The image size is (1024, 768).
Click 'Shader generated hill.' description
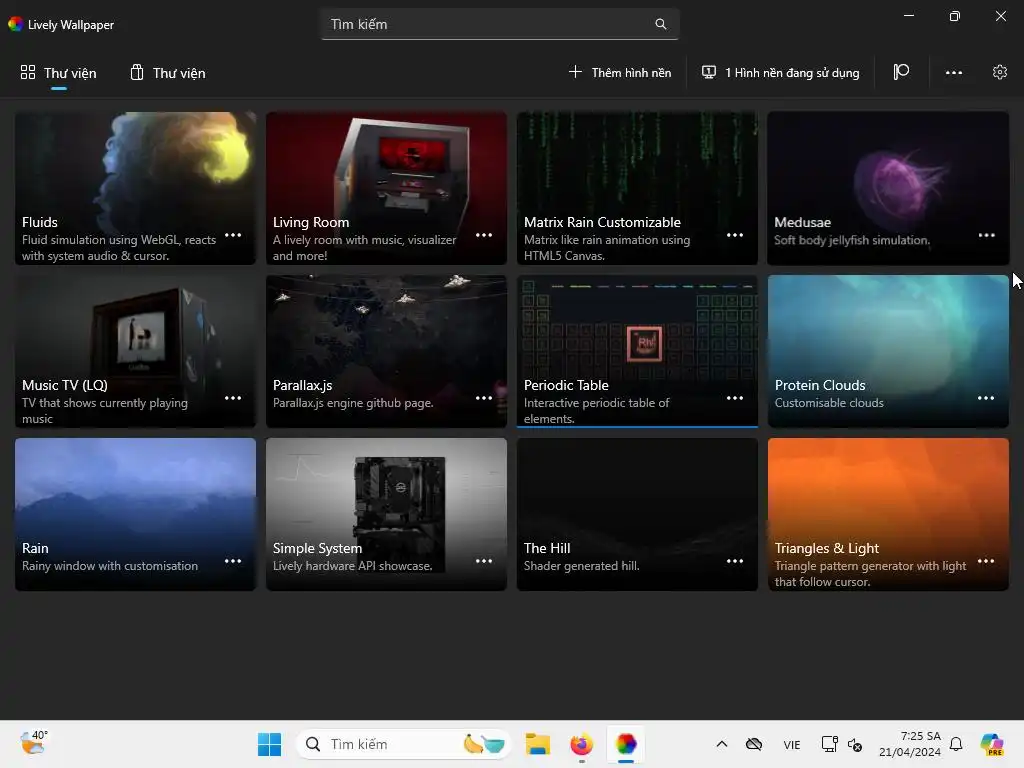581,566
